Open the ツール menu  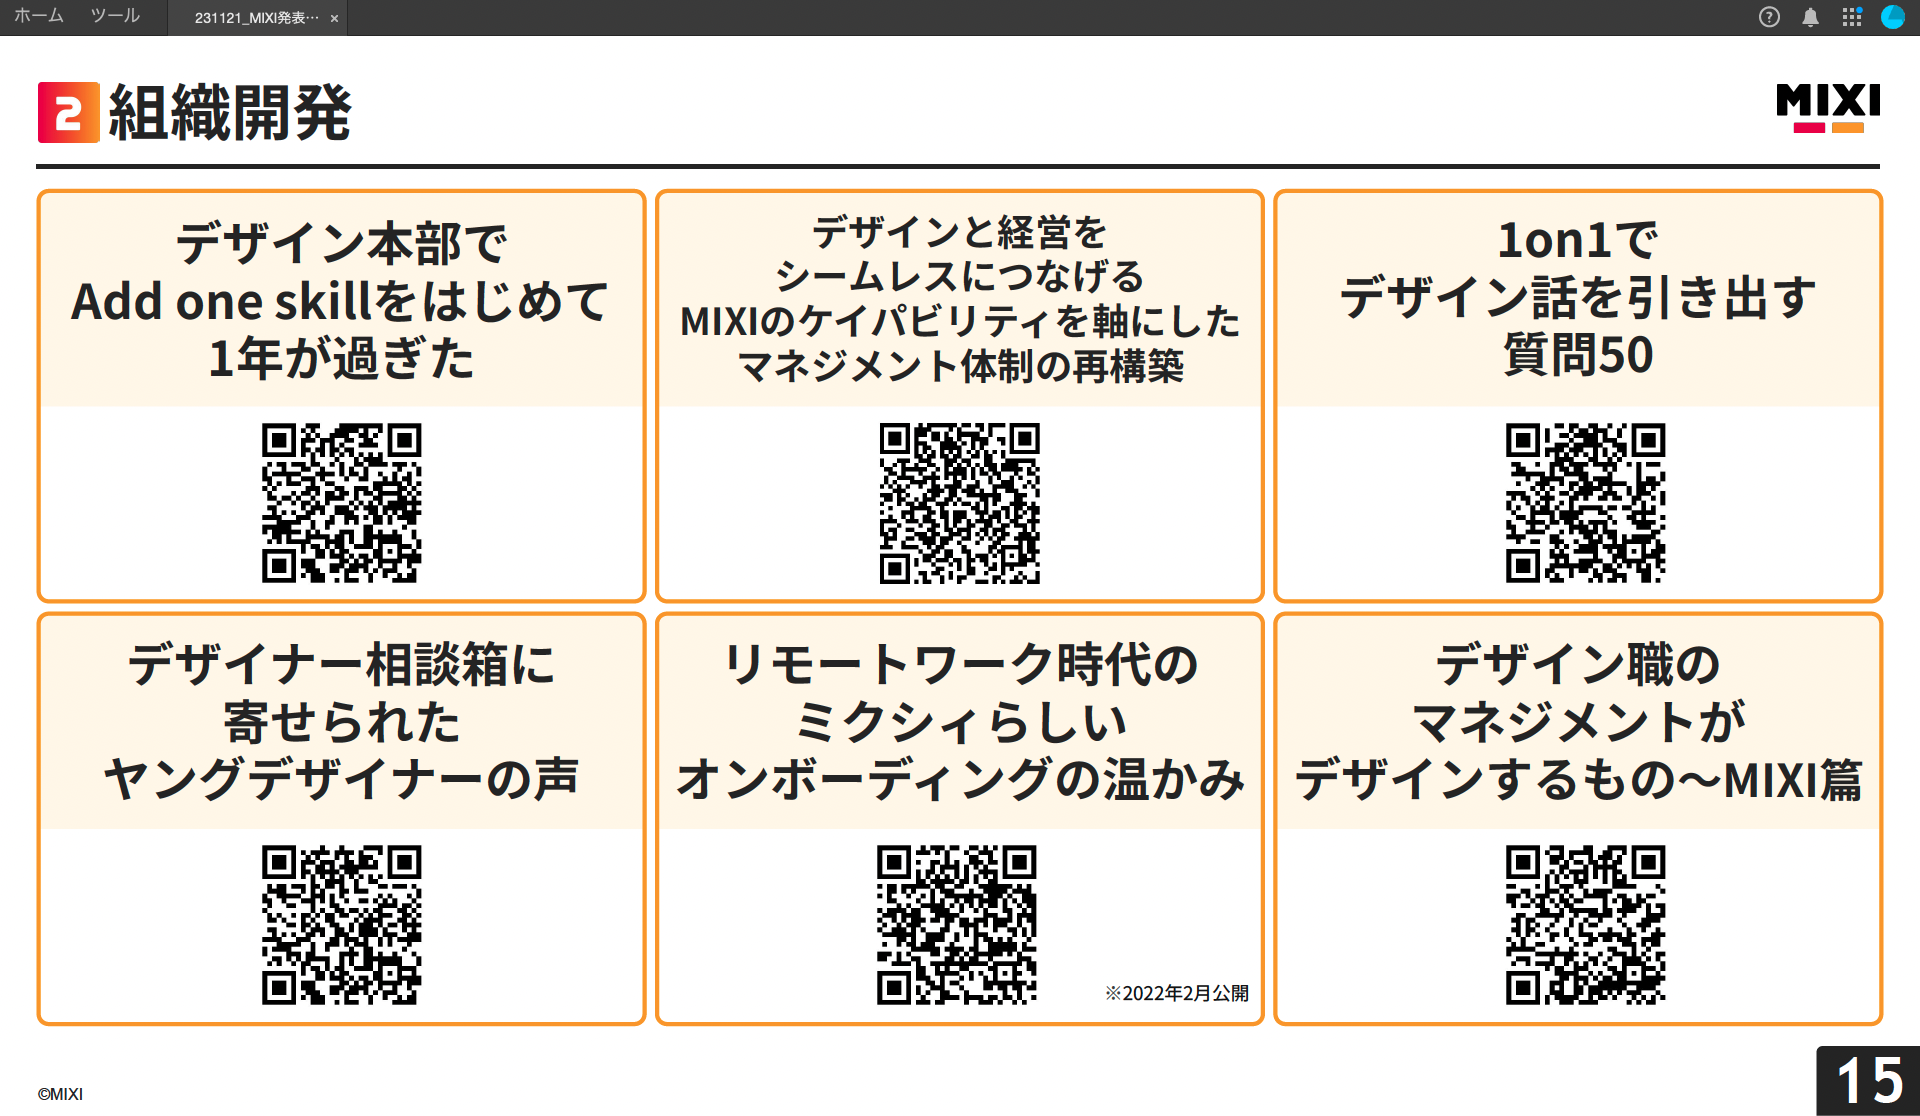[114, 16]
